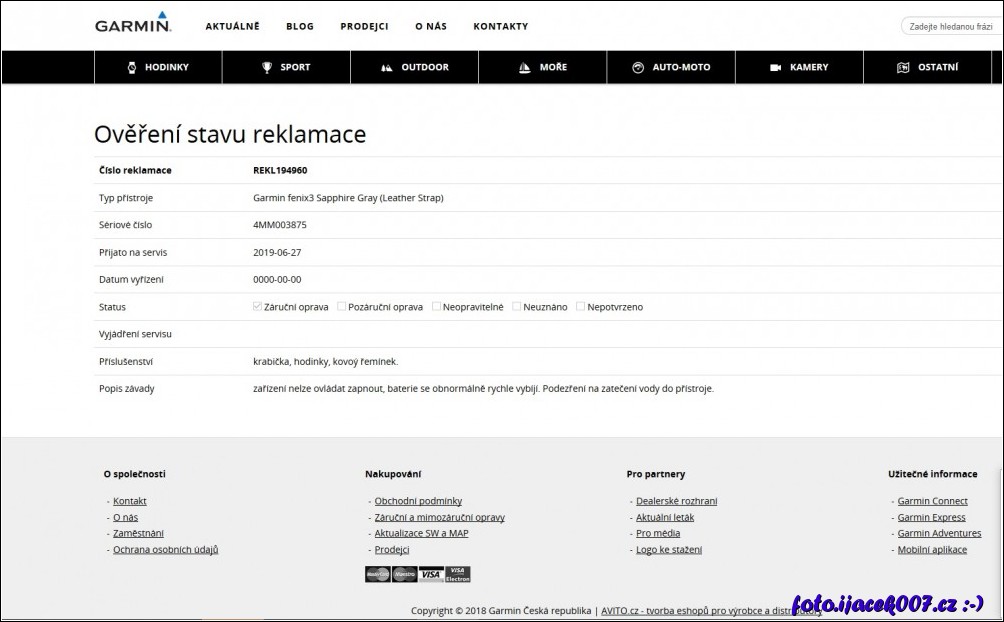This screenshot has height=622, width=1004.
Task: Open the Kamery camera category
Action: (x=798, y=67)
